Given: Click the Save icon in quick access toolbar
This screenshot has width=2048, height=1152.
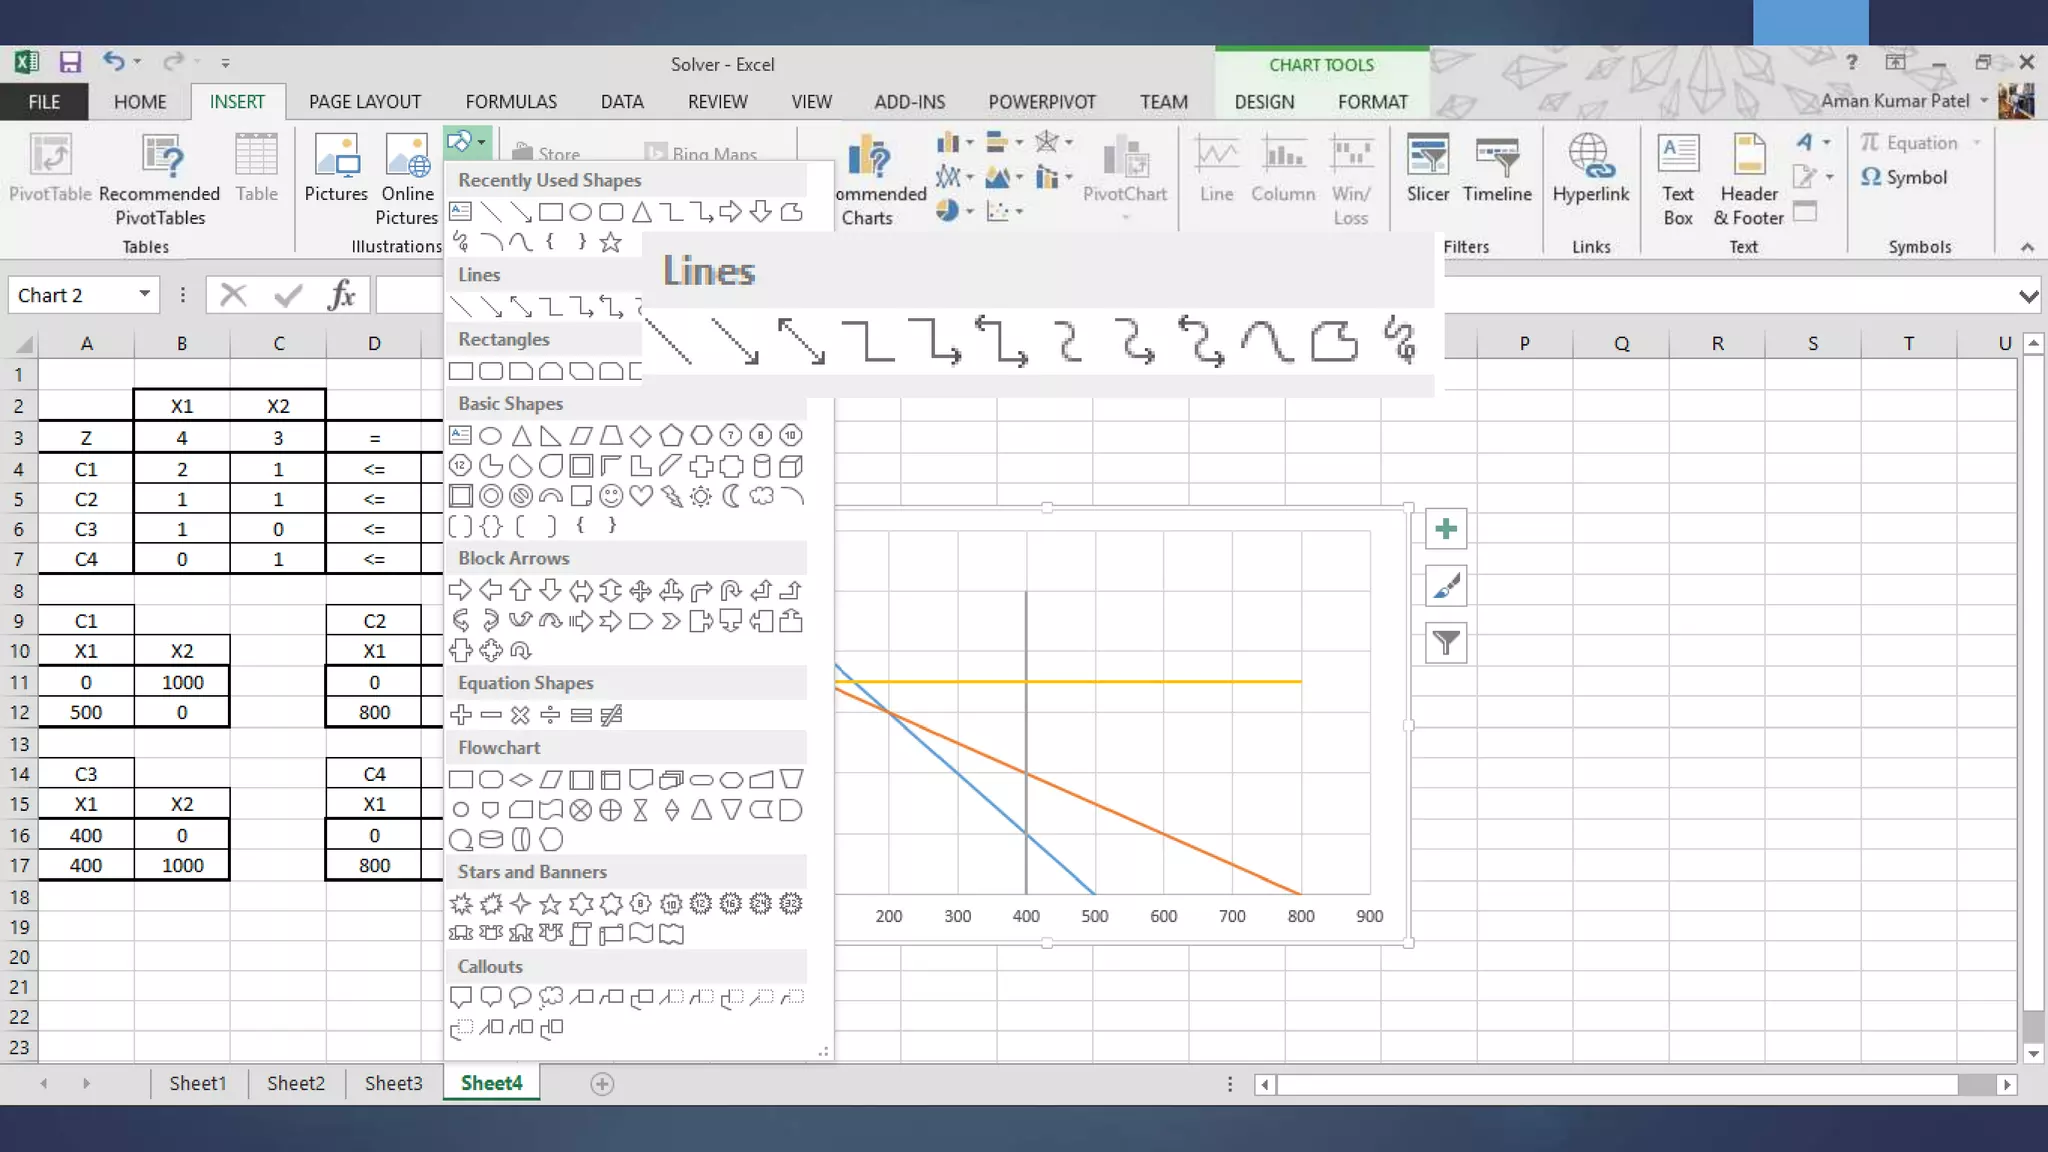Looking at the screenshot, I should click(69, 63).
